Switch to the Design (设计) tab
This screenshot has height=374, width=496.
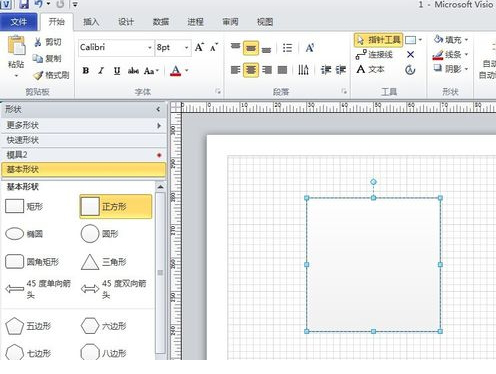click(126, 22)
